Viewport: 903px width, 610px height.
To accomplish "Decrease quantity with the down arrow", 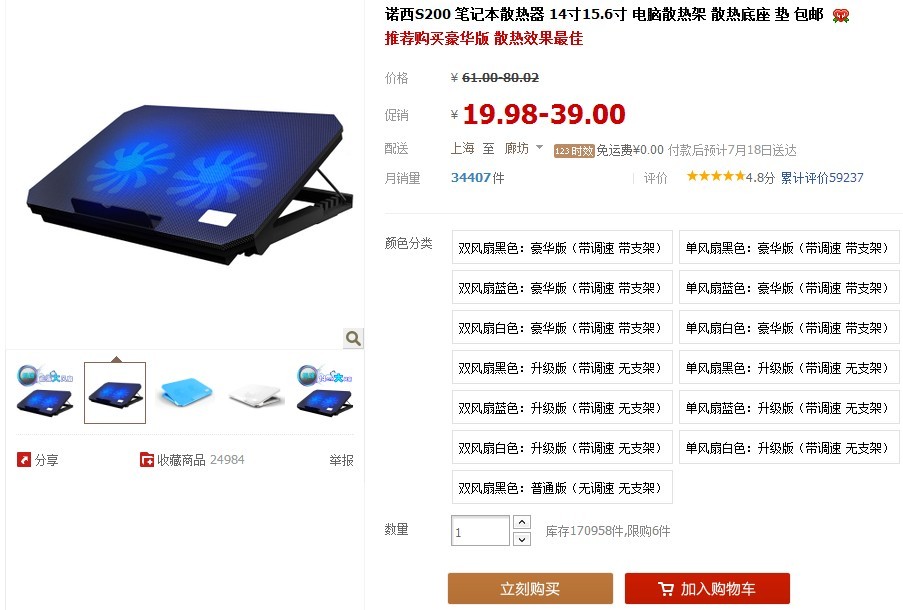I will [x=521, y=539].
